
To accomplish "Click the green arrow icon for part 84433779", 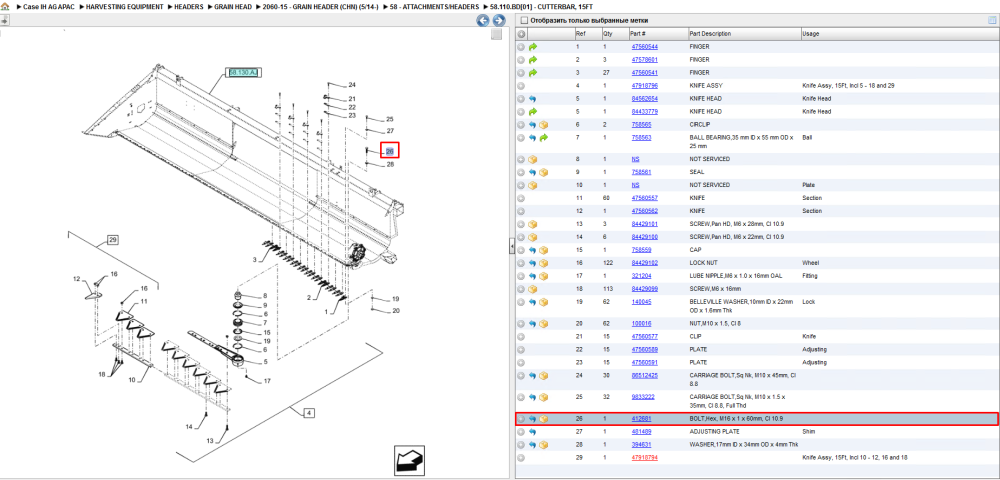I will point(533,112).
